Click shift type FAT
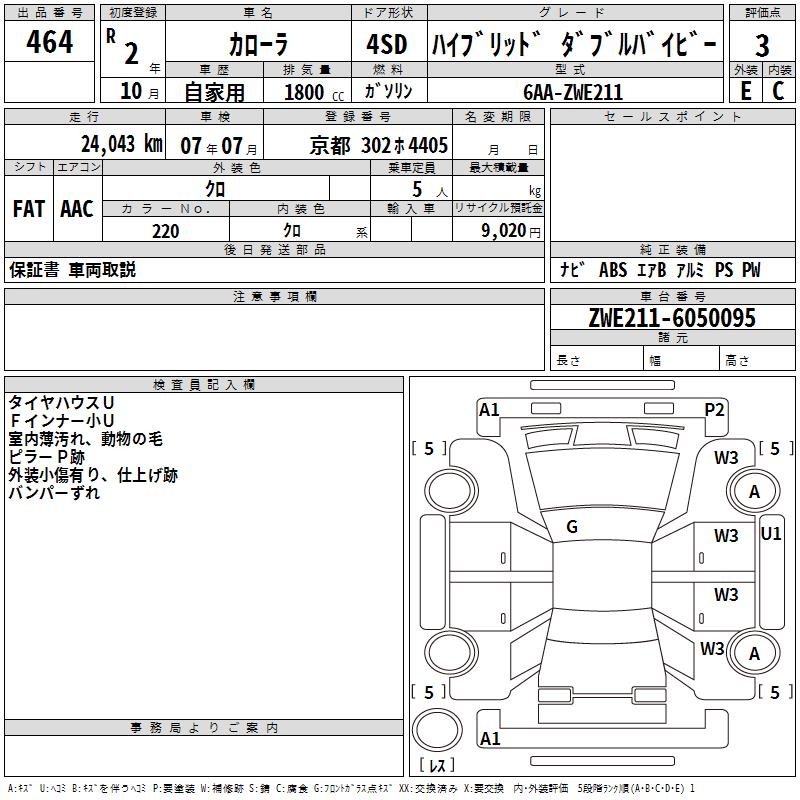The height and width of the screenshot is (800, 800). click(29, 209)
